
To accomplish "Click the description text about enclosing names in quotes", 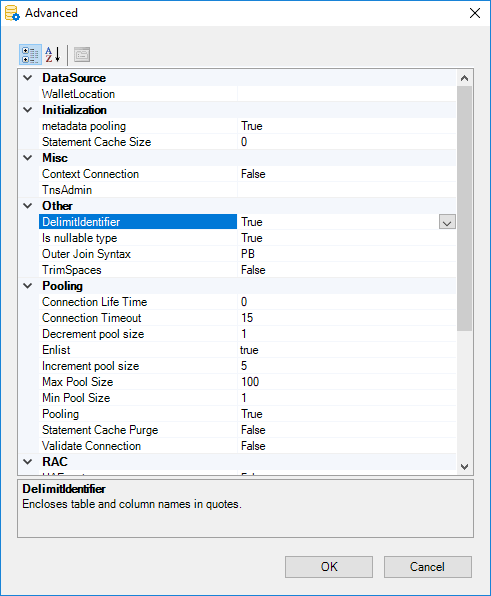I will (x=132, y=504).
